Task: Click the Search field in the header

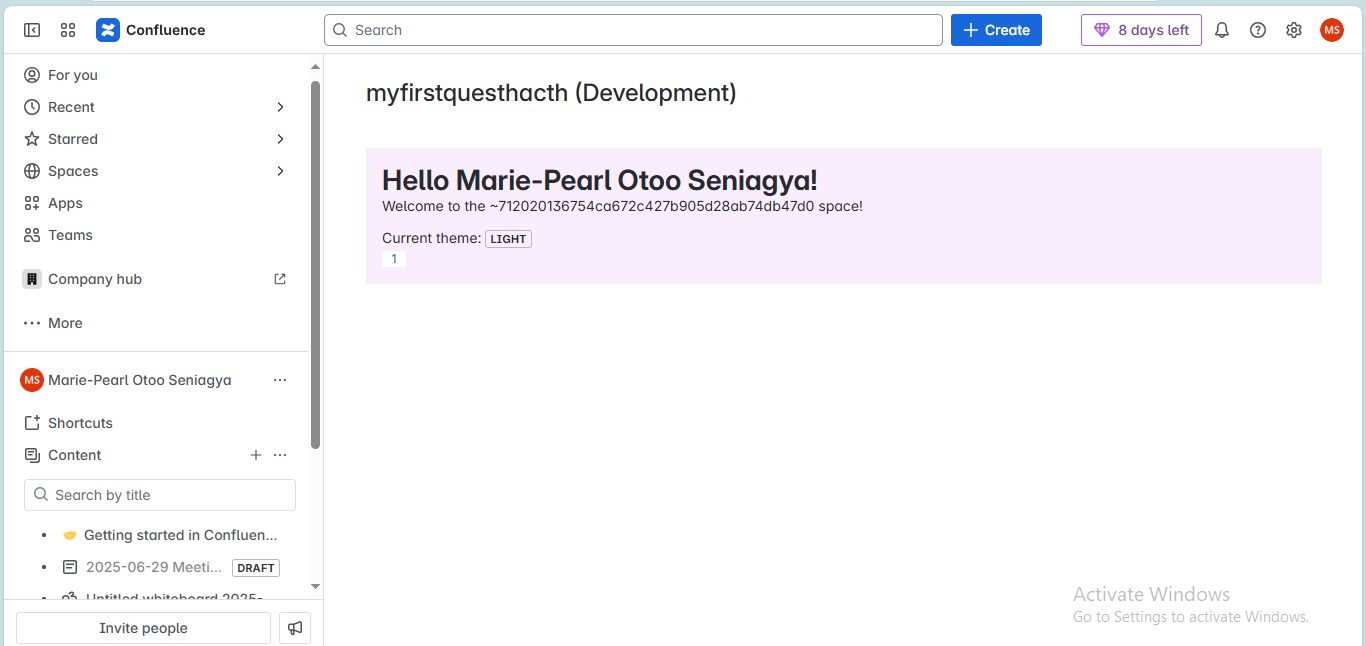Action: point(633,30)
